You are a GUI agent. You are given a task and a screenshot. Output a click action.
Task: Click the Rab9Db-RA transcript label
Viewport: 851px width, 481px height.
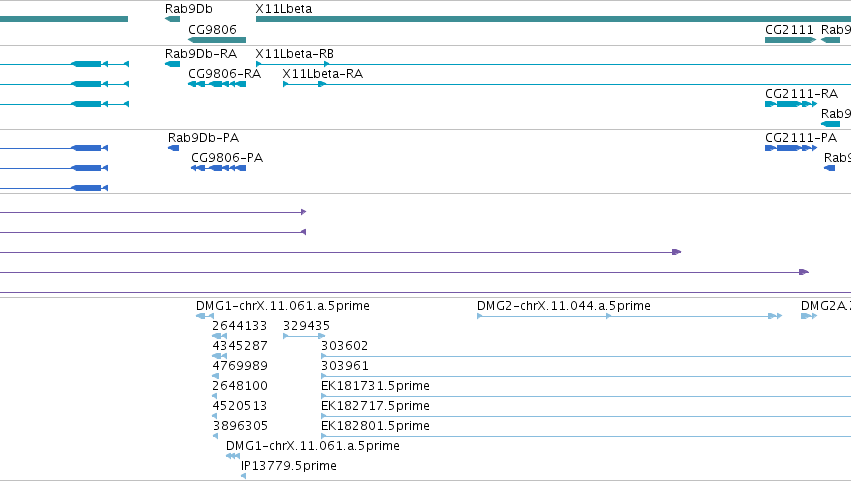201,54
